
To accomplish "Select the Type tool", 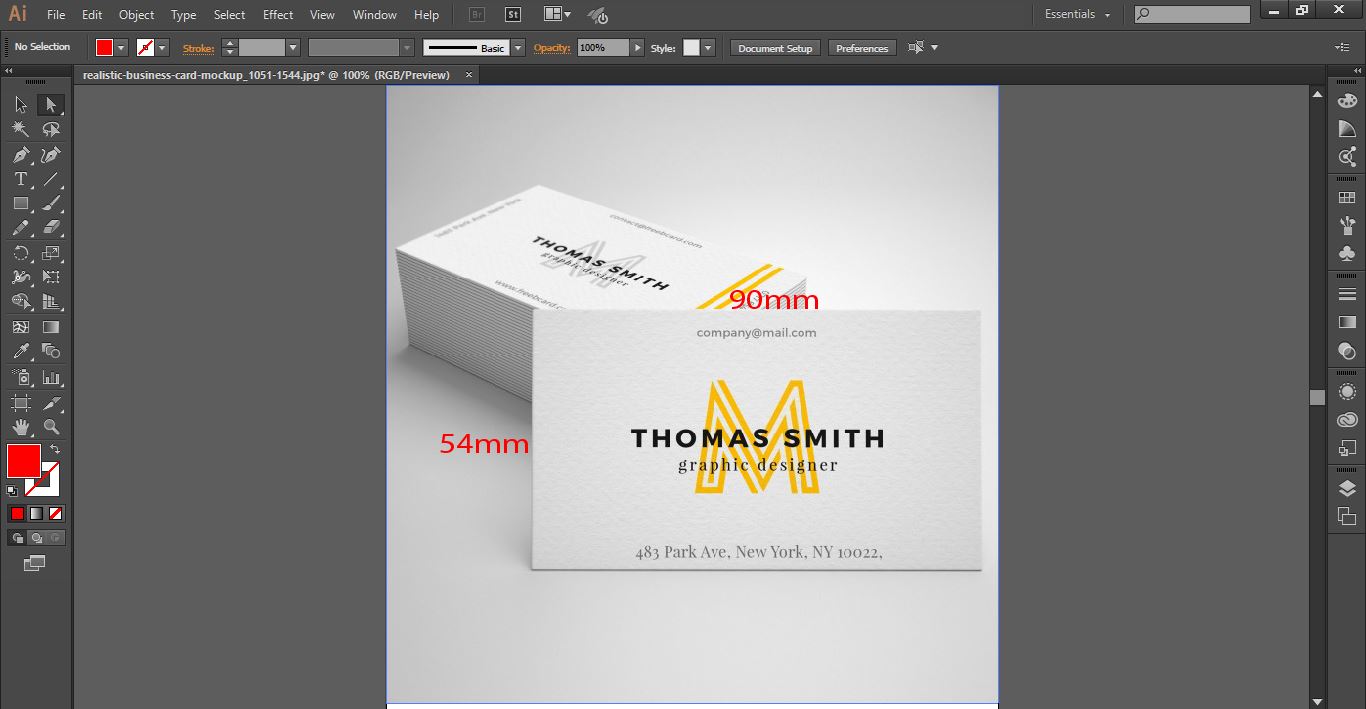I will point(20,180).
